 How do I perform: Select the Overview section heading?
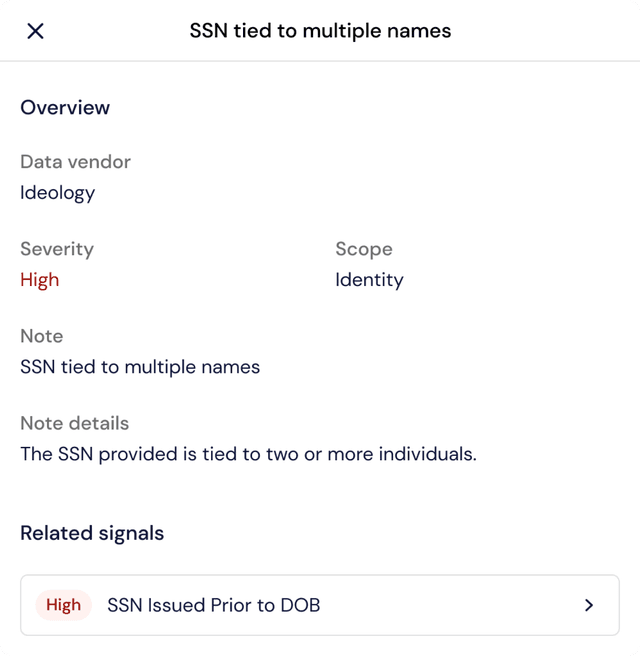(x=65, y=108)
